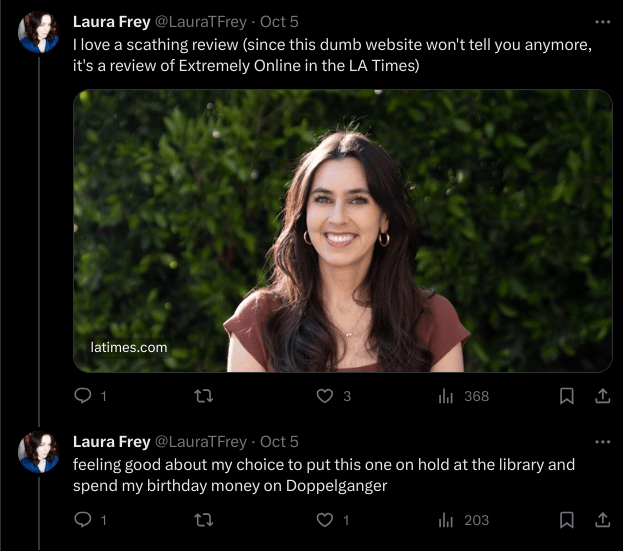Open the latimes.com link card image

(x=343, y=230)
